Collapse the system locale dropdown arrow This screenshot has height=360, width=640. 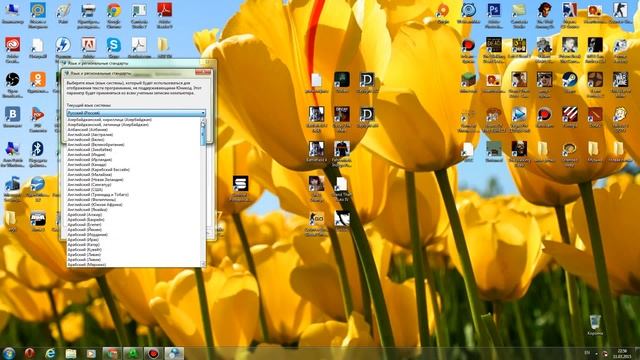pos(203,113)
